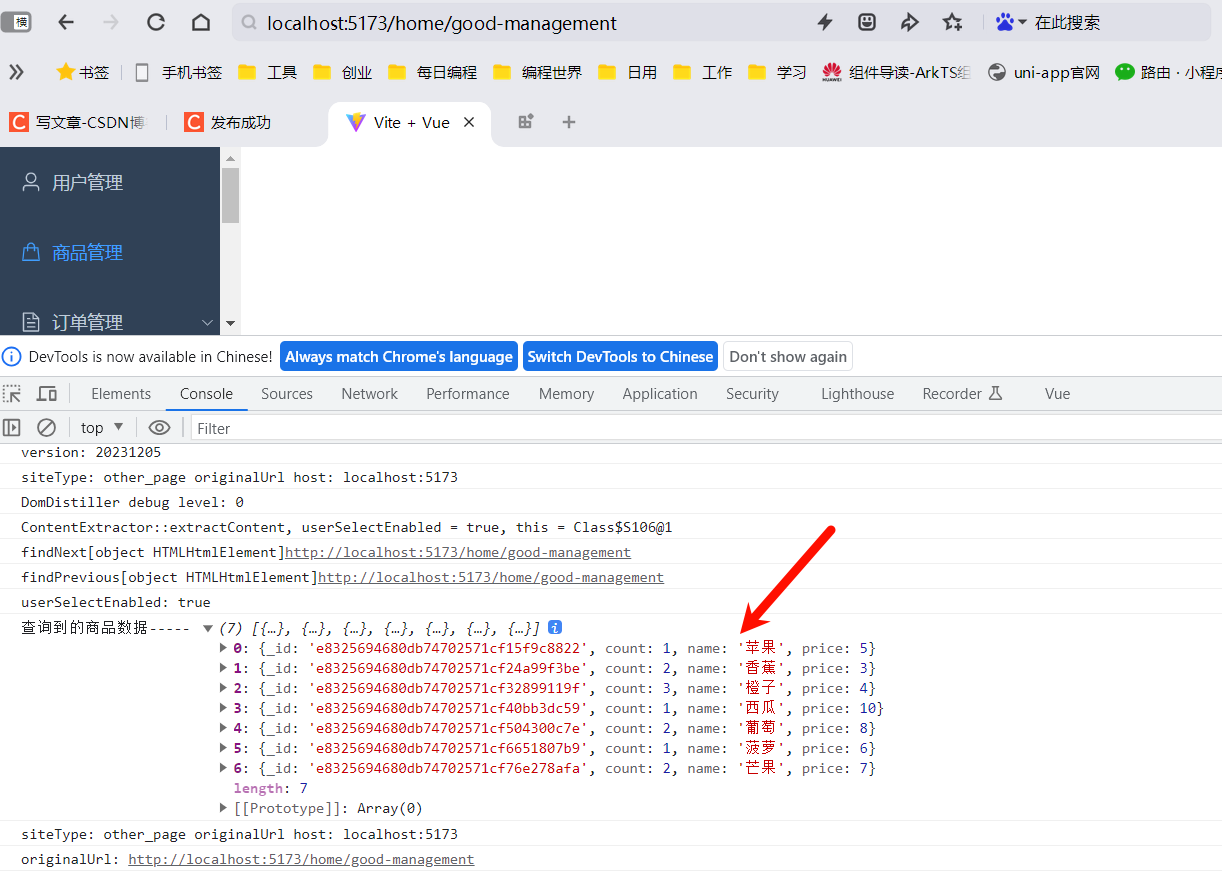The height and width of the screenshot is (876, 1222).
Task: Open the 日用 bookmarks folder
Action: tap(627, 72)
